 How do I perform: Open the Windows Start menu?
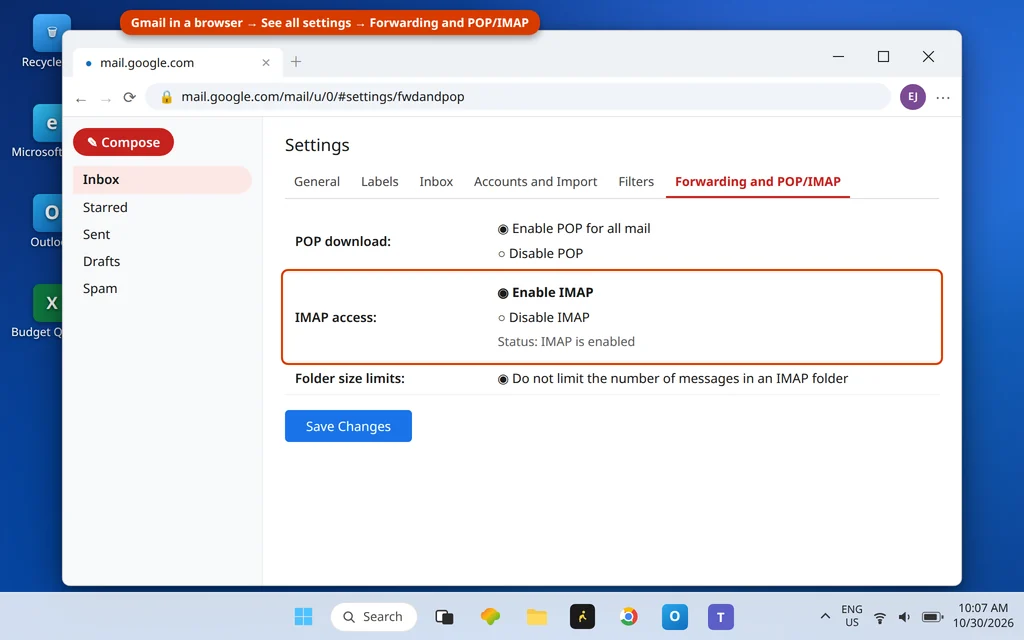(304, 616)
